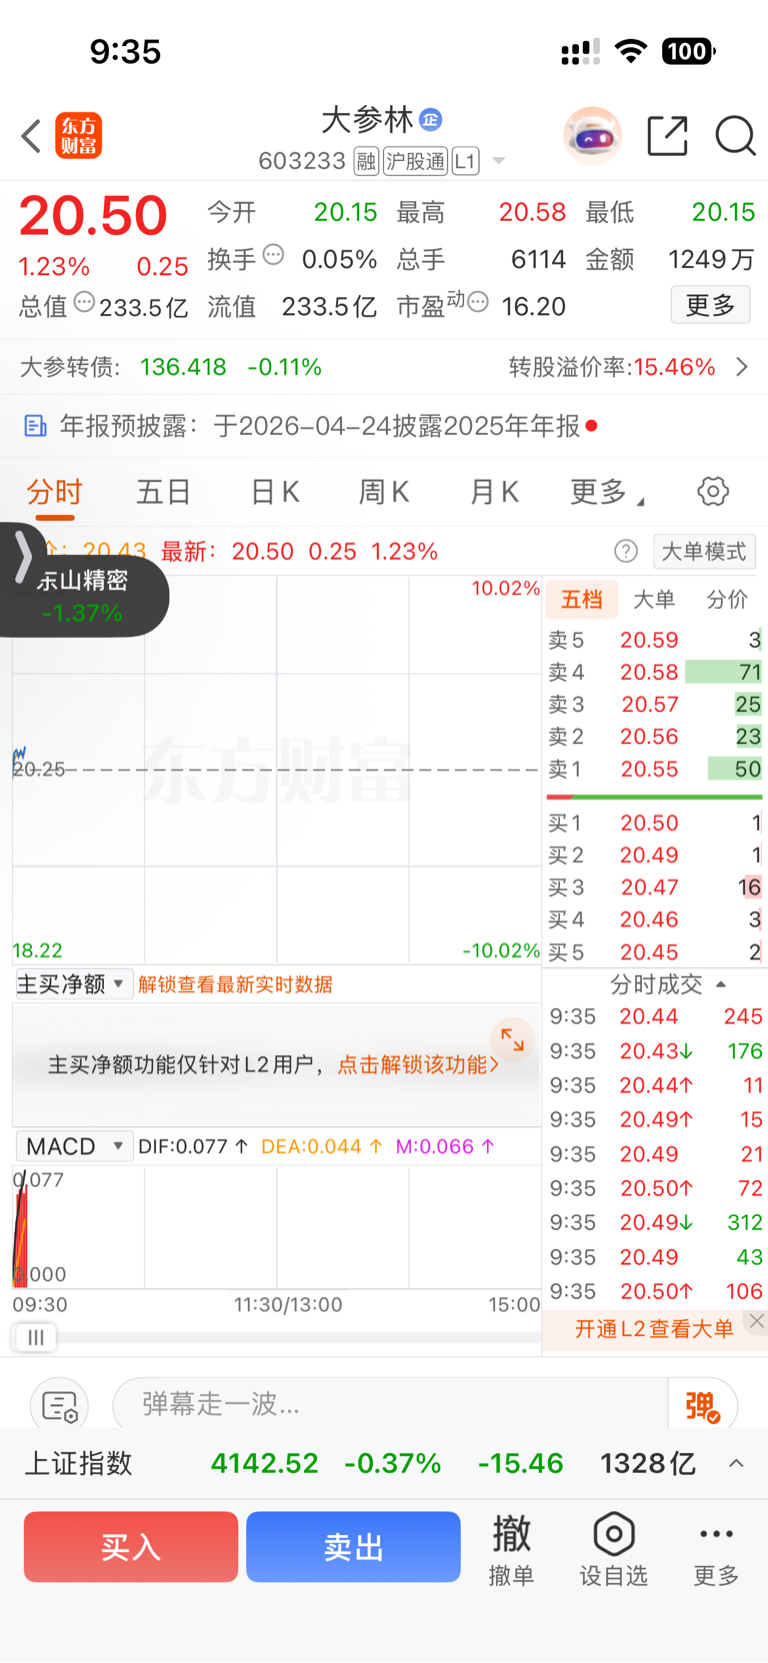Close the 开通L2 banner
The width and height of the screenshot is (768, 1663).
click(x=757, y=1321)
